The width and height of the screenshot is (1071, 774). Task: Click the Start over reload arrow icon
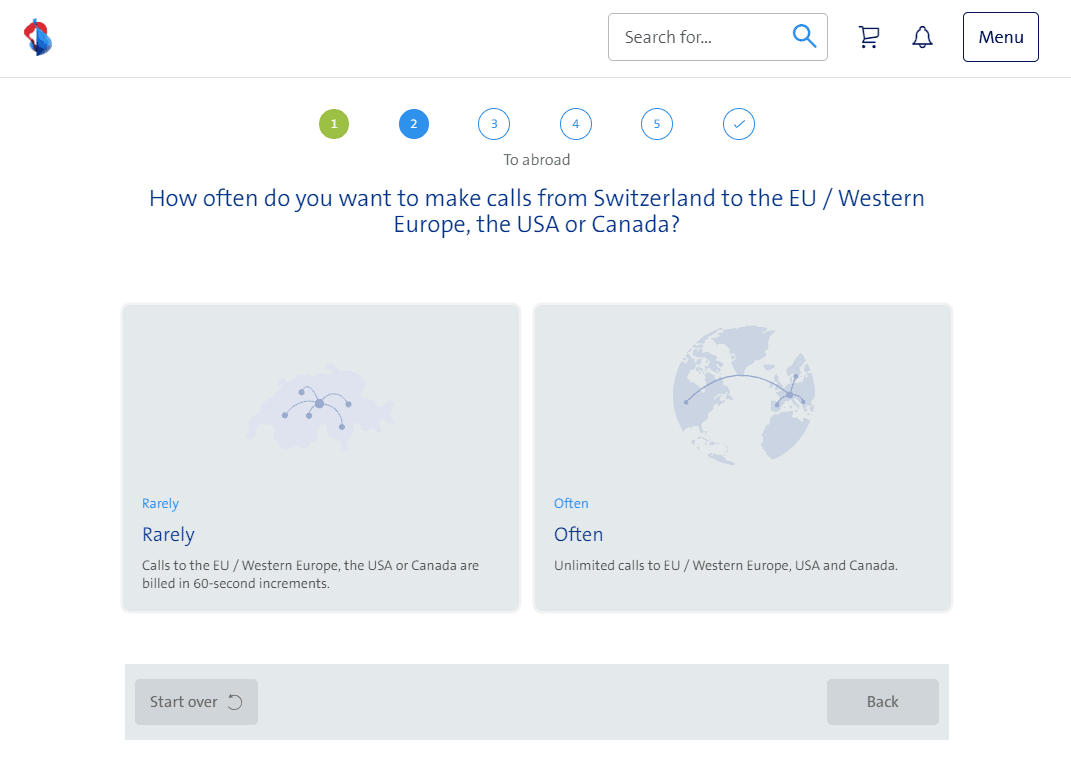(235, 702)
